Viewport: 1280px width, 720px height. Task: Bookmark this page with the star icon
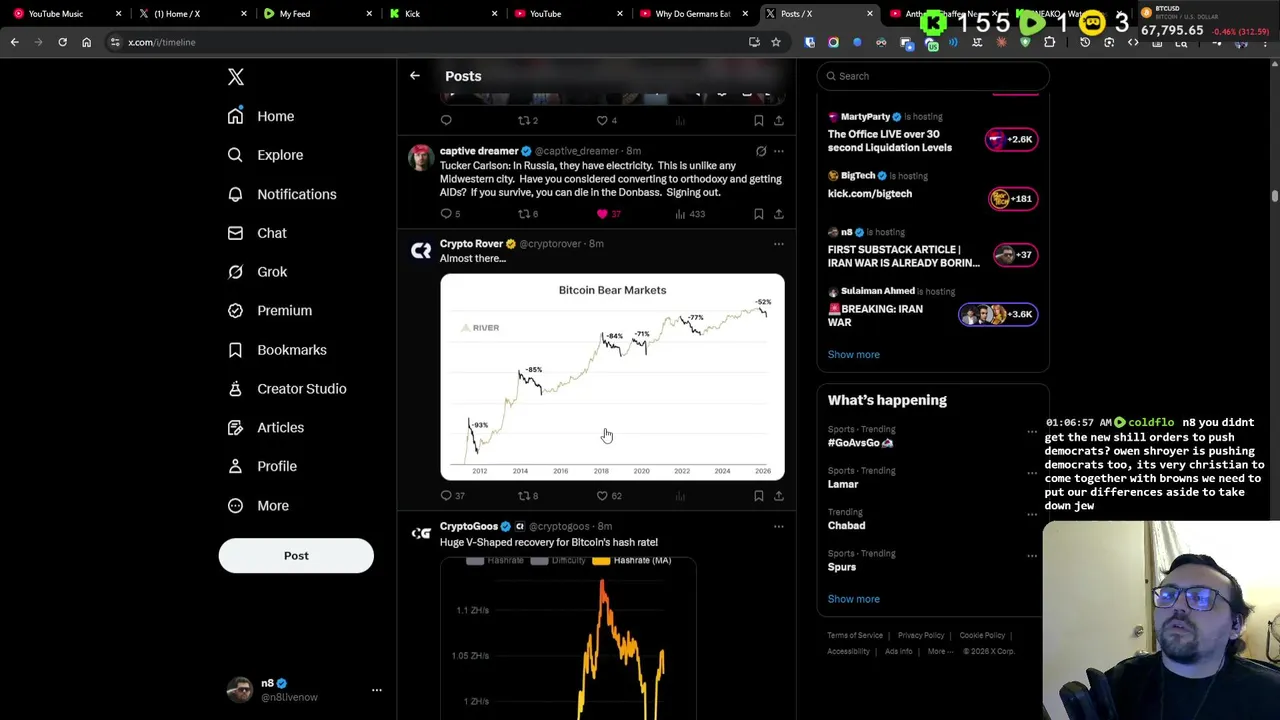775,42
